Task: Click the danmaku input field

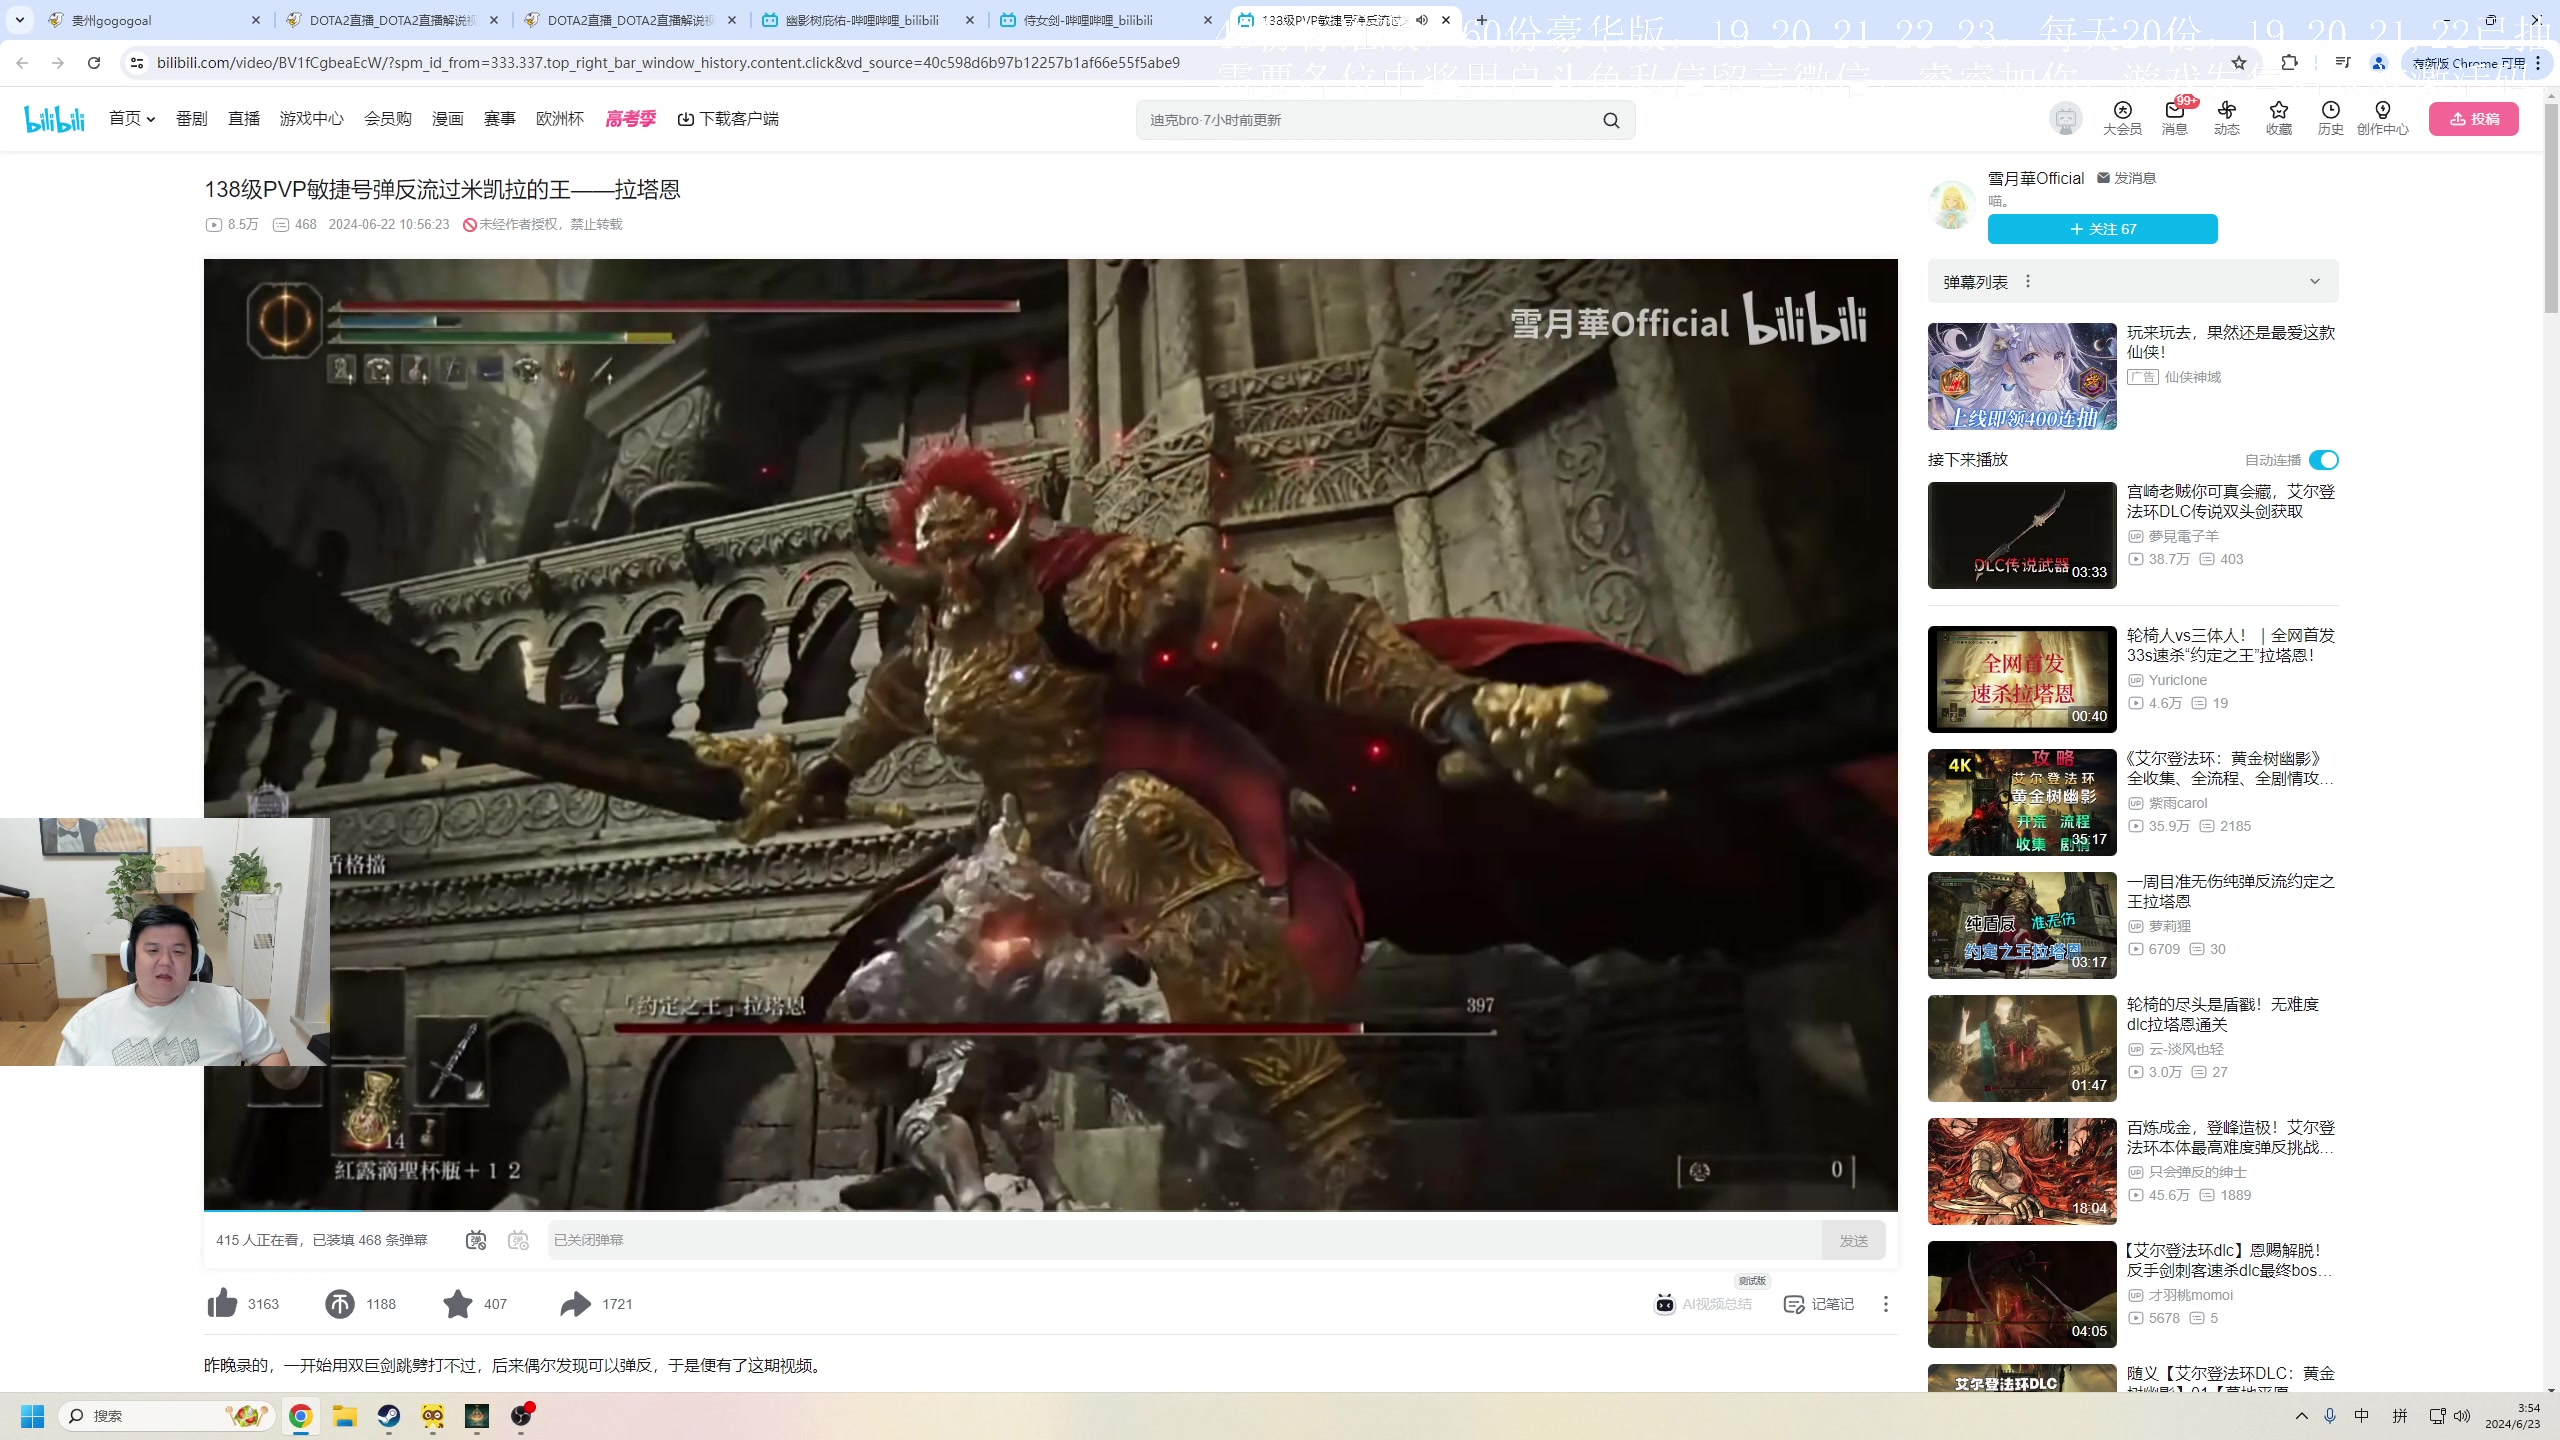Action: click(1184, 1240)
